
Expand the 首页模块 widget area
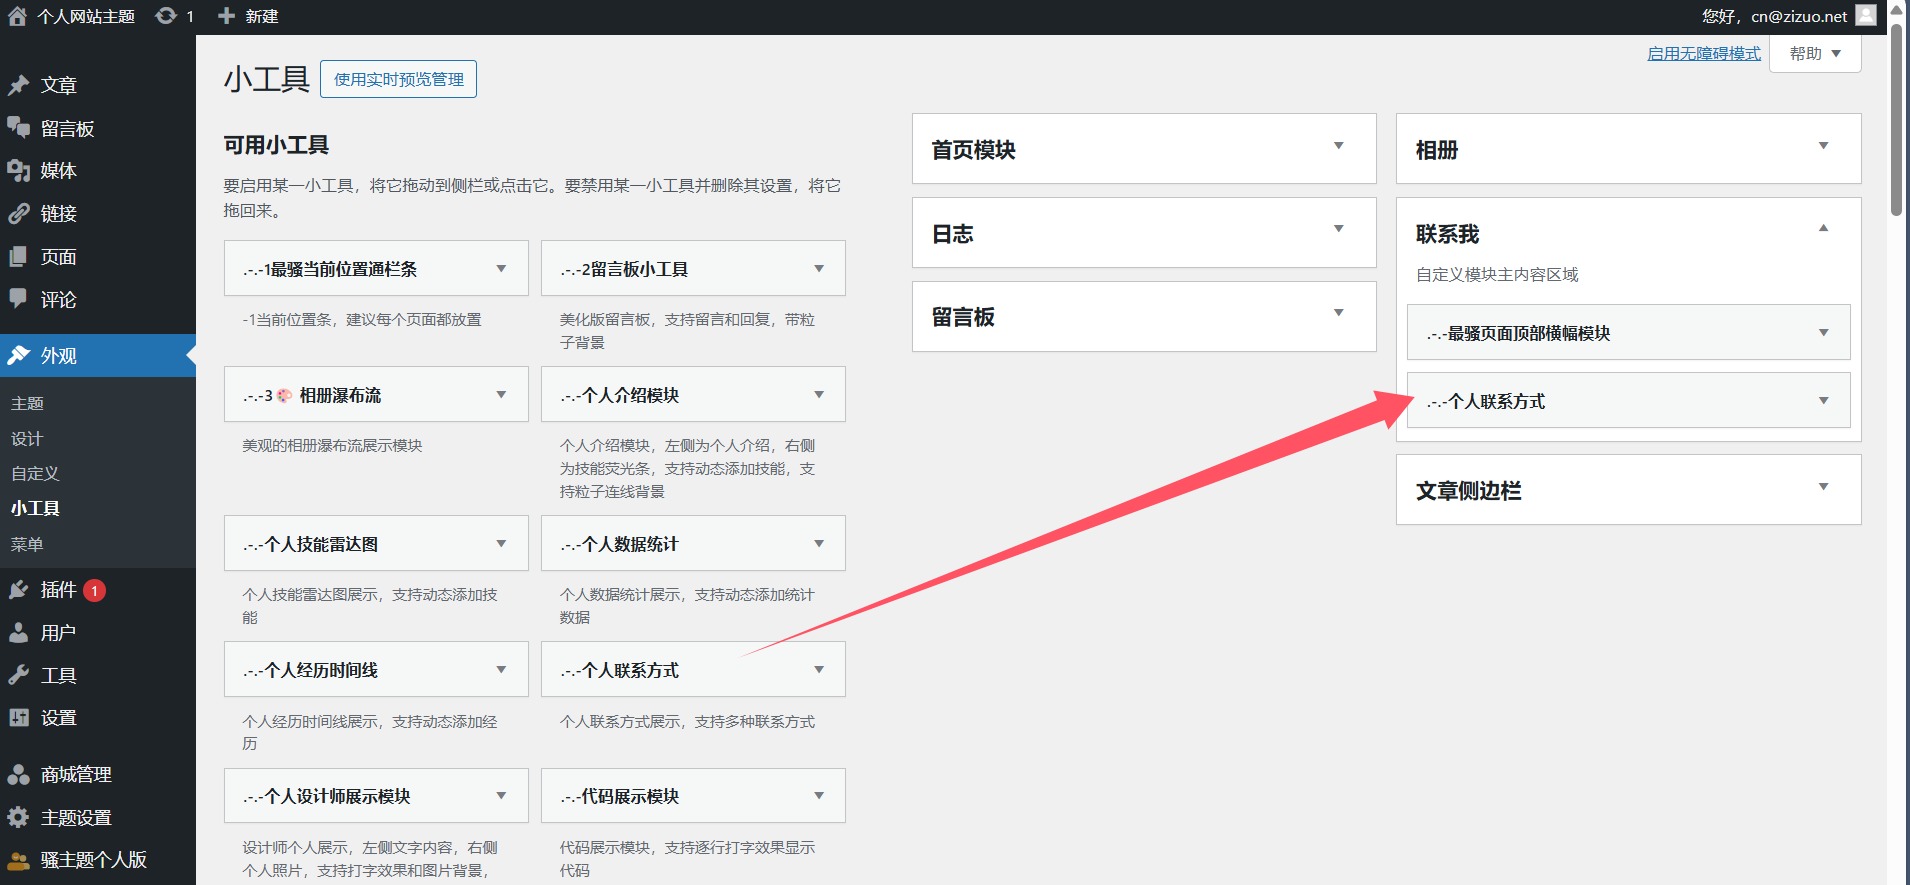click(x=1338, y=146)
